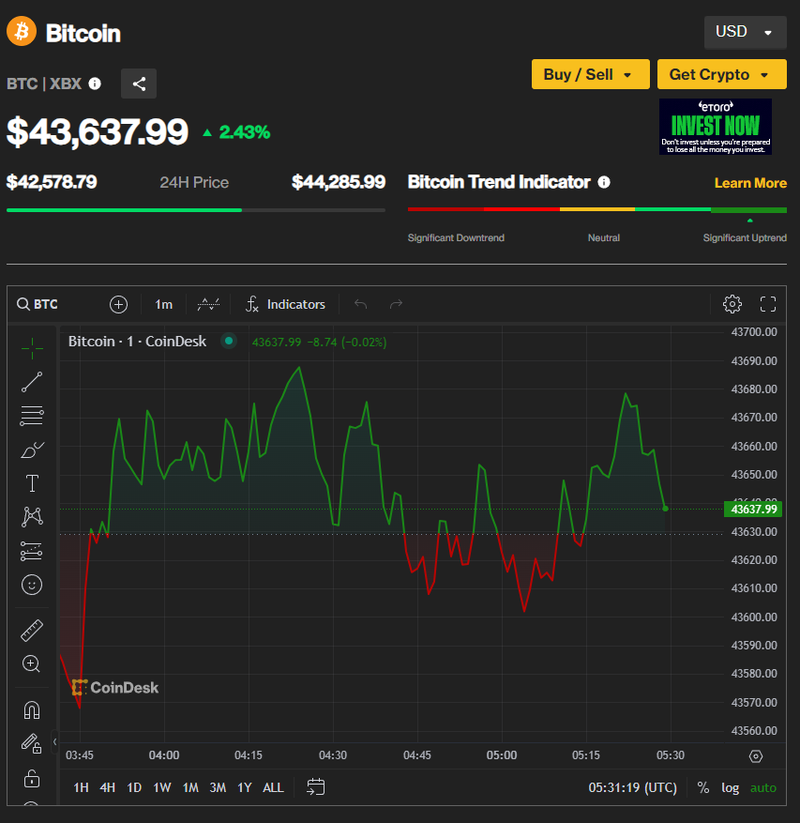This screenshot has height=823, width=800.
Task: Select the ALL time range
Action: [x=273, y=788]
